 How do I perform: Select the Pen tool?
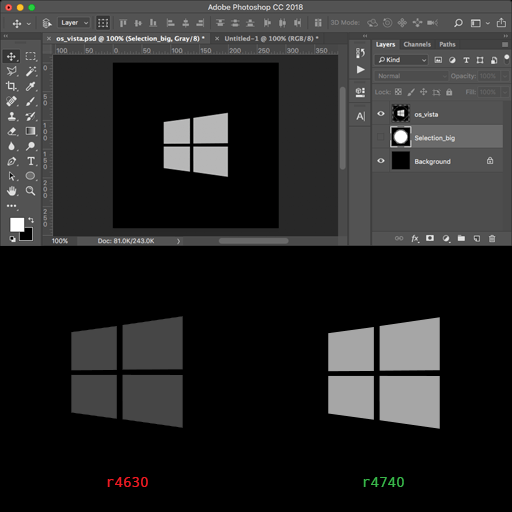click(11, 161)
